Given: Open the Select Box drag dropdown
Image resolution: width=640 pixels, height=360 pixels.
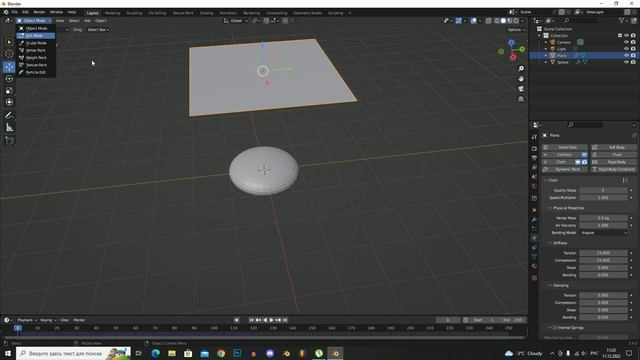Looking at the screenshot, I should pyautogui.click(x=98, y=30).
